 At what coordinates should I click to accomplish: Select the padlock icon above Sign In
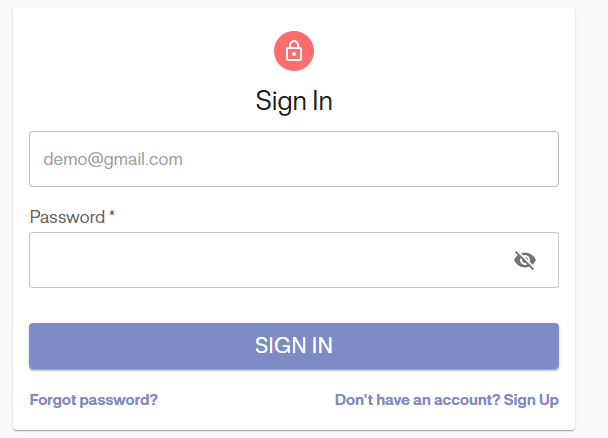tap(294, 51)
